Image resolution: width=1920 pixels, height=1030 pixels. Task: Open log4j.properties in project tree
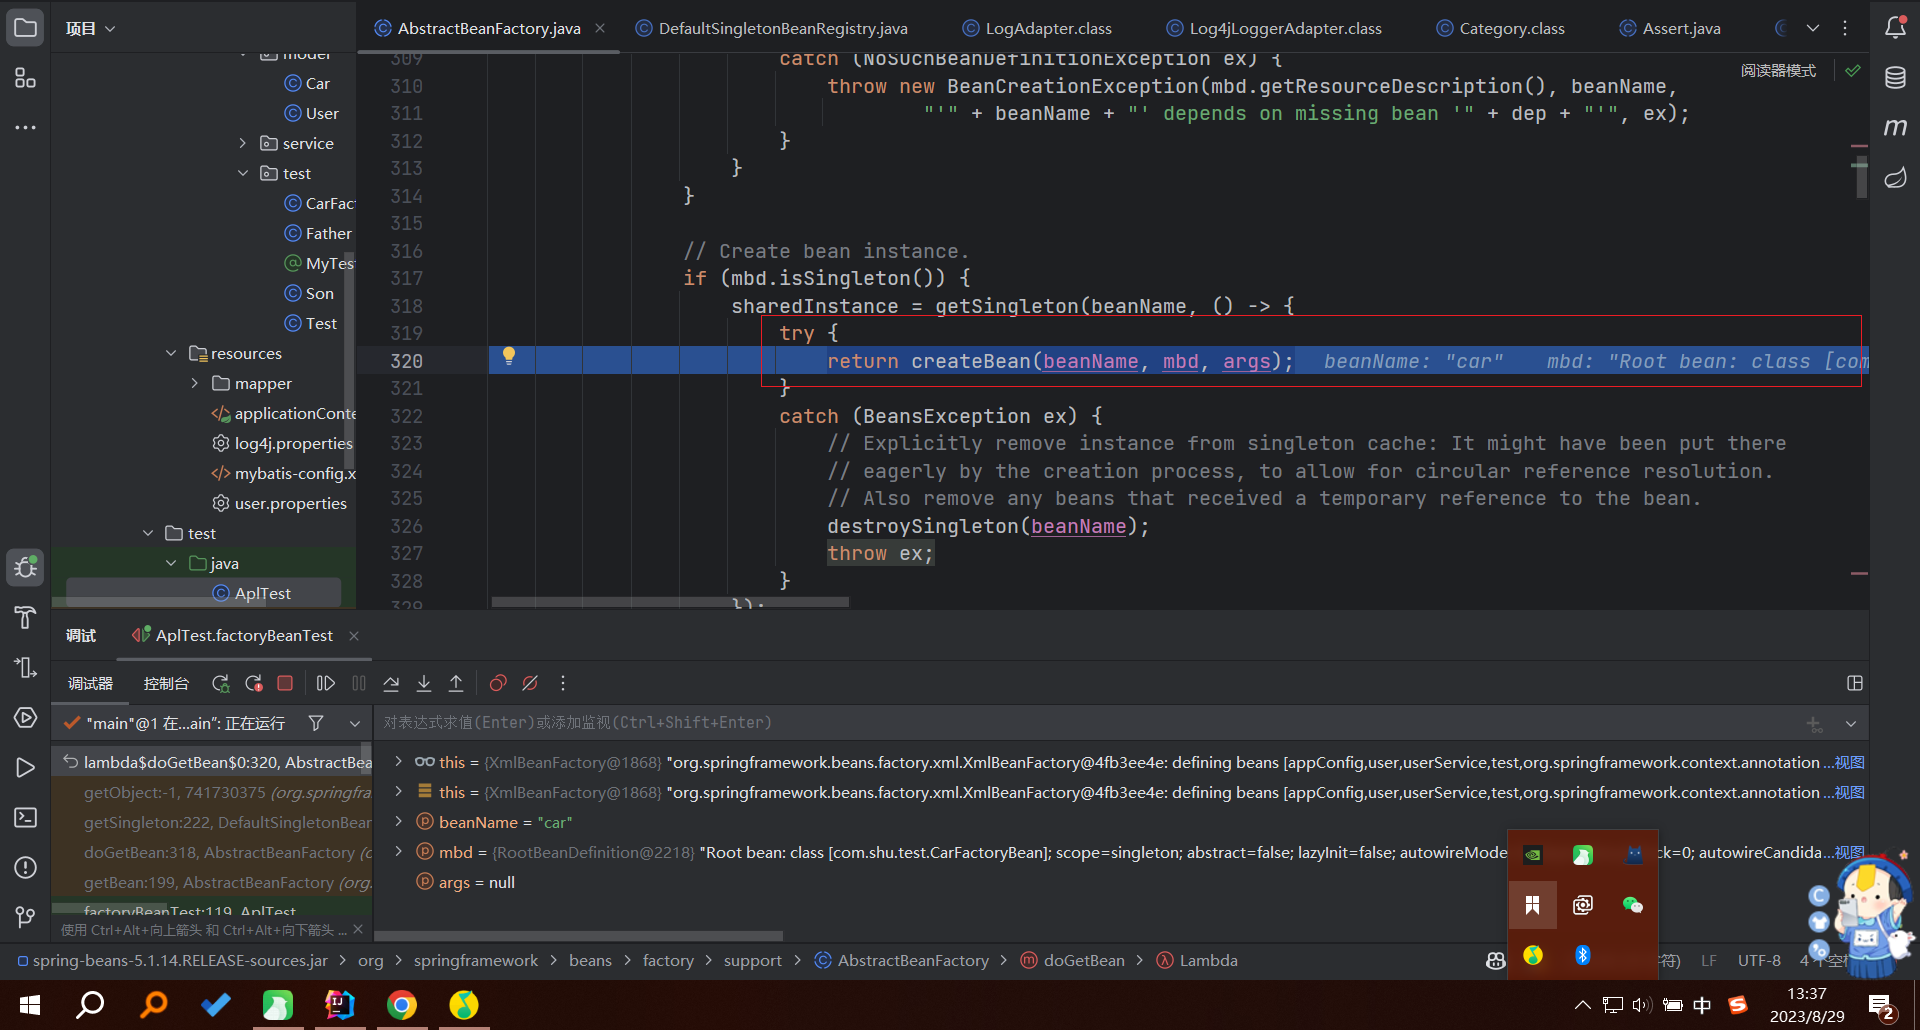(x=282, y=443)
